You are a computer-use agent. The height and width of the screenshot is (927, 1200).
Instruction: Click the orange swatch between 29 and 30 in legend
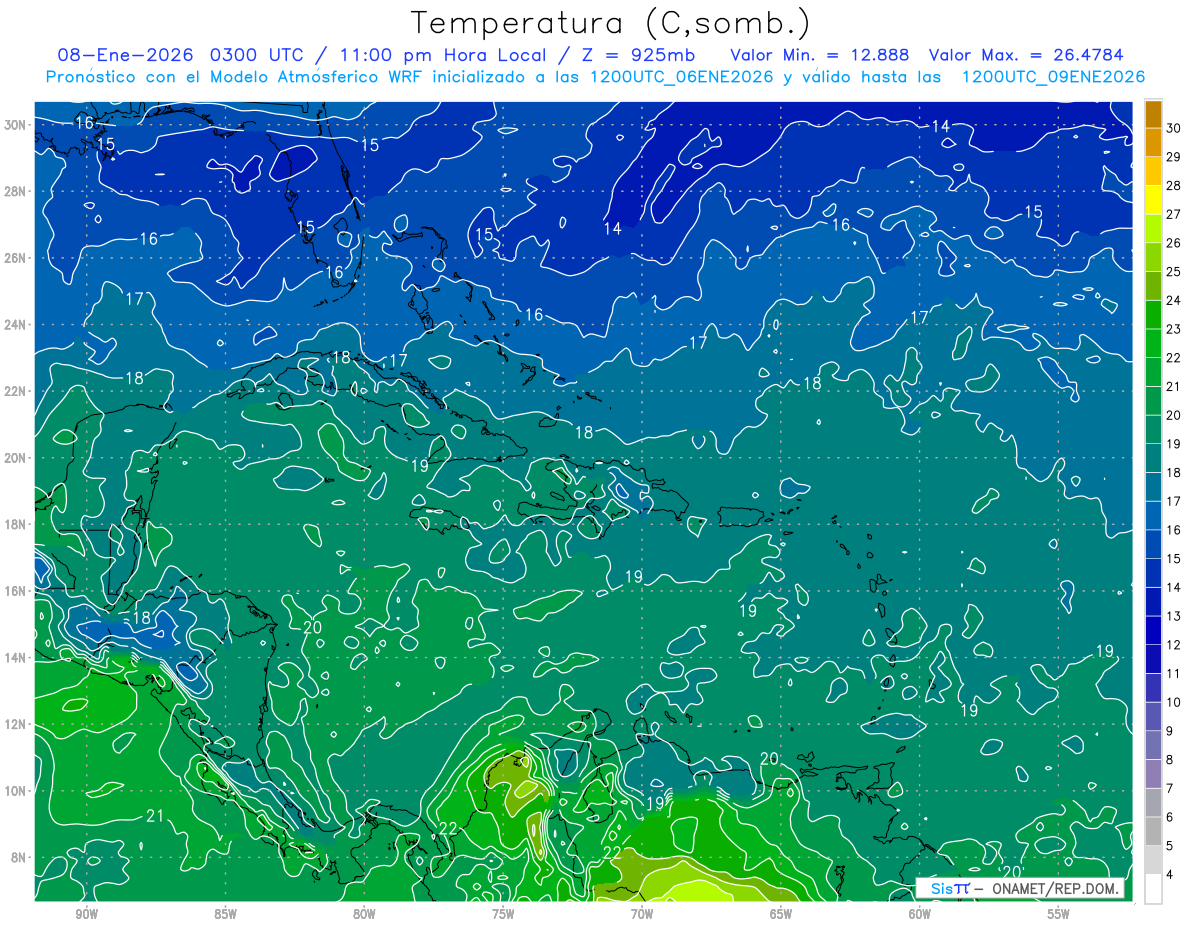coord(1153,142)
